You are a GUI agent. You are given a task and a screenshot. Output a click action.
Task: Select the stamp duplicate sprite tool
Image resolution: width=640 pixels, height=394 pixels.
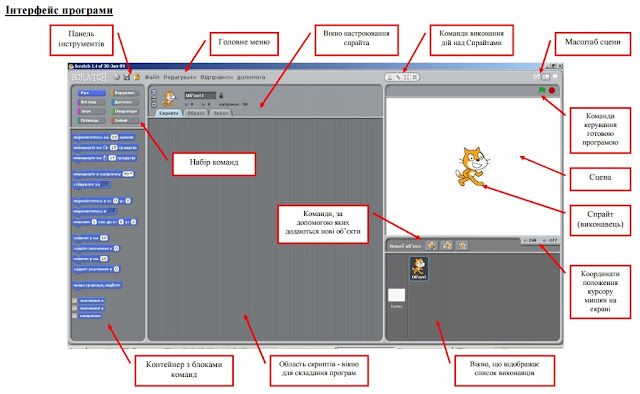click(390, 77)
